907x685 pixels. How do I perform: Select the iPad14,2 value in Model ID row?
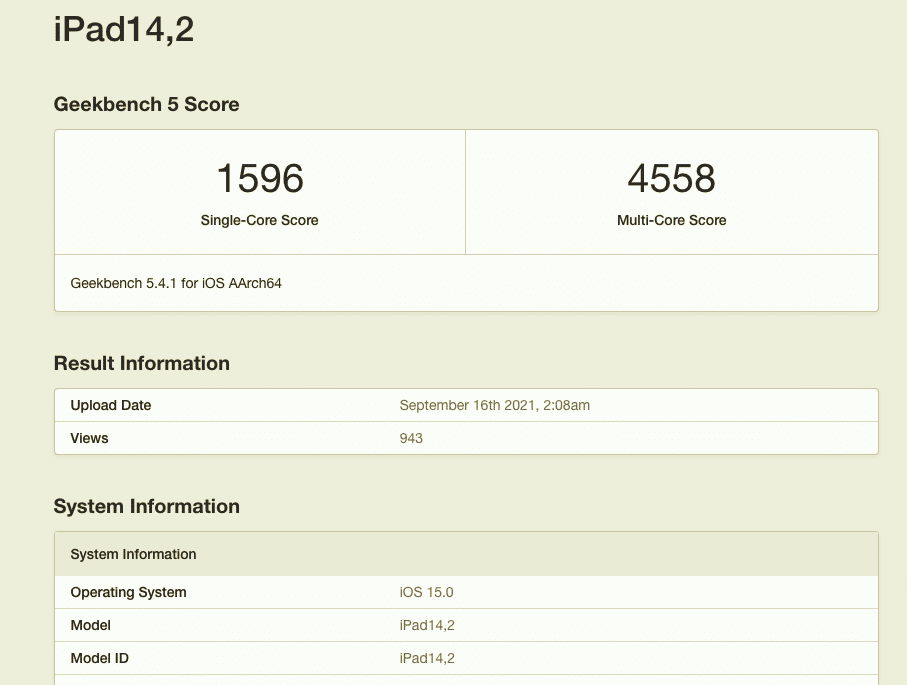pos(427,658)
